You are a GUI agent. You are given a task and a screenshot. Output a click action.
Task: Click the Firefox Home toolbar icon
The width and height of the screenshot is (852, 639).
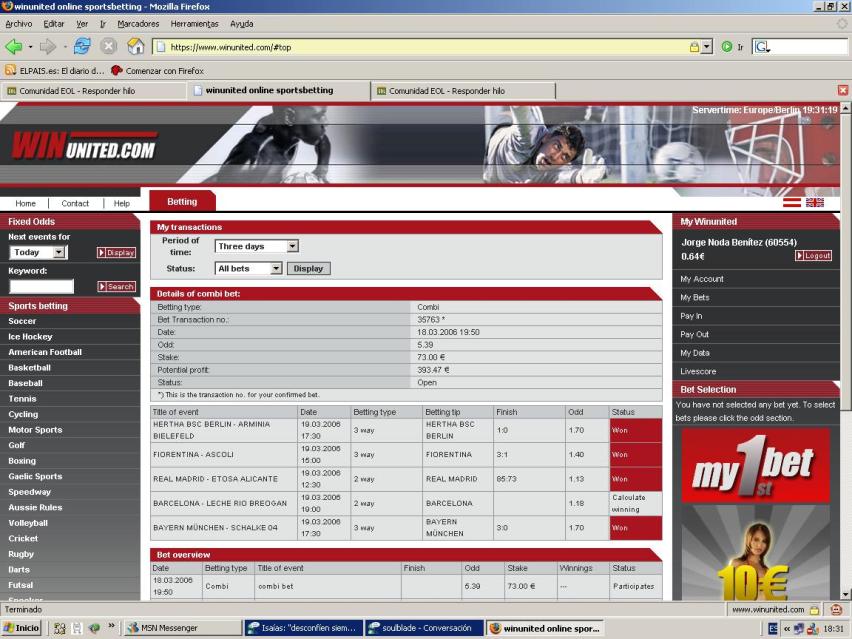(x=136, y=46)
